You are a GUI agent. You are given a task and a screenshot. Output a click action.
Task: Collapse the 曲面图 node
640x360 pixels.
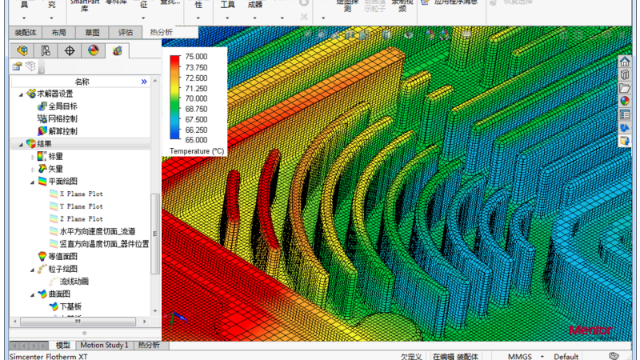point(32,294)
